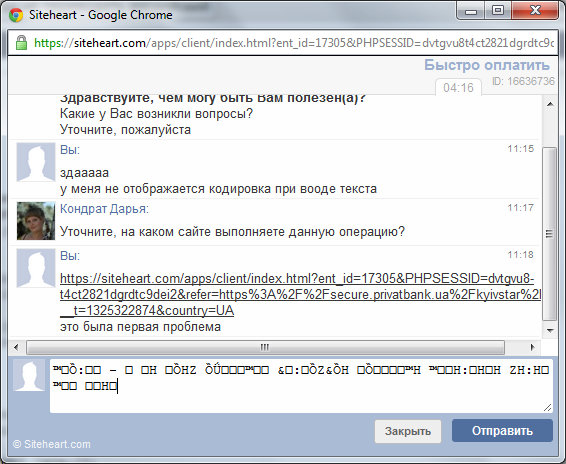The image size is (566, 464).
Task: Click the horizontal scrollbar right arrow
Action: [x=532, y=347]
